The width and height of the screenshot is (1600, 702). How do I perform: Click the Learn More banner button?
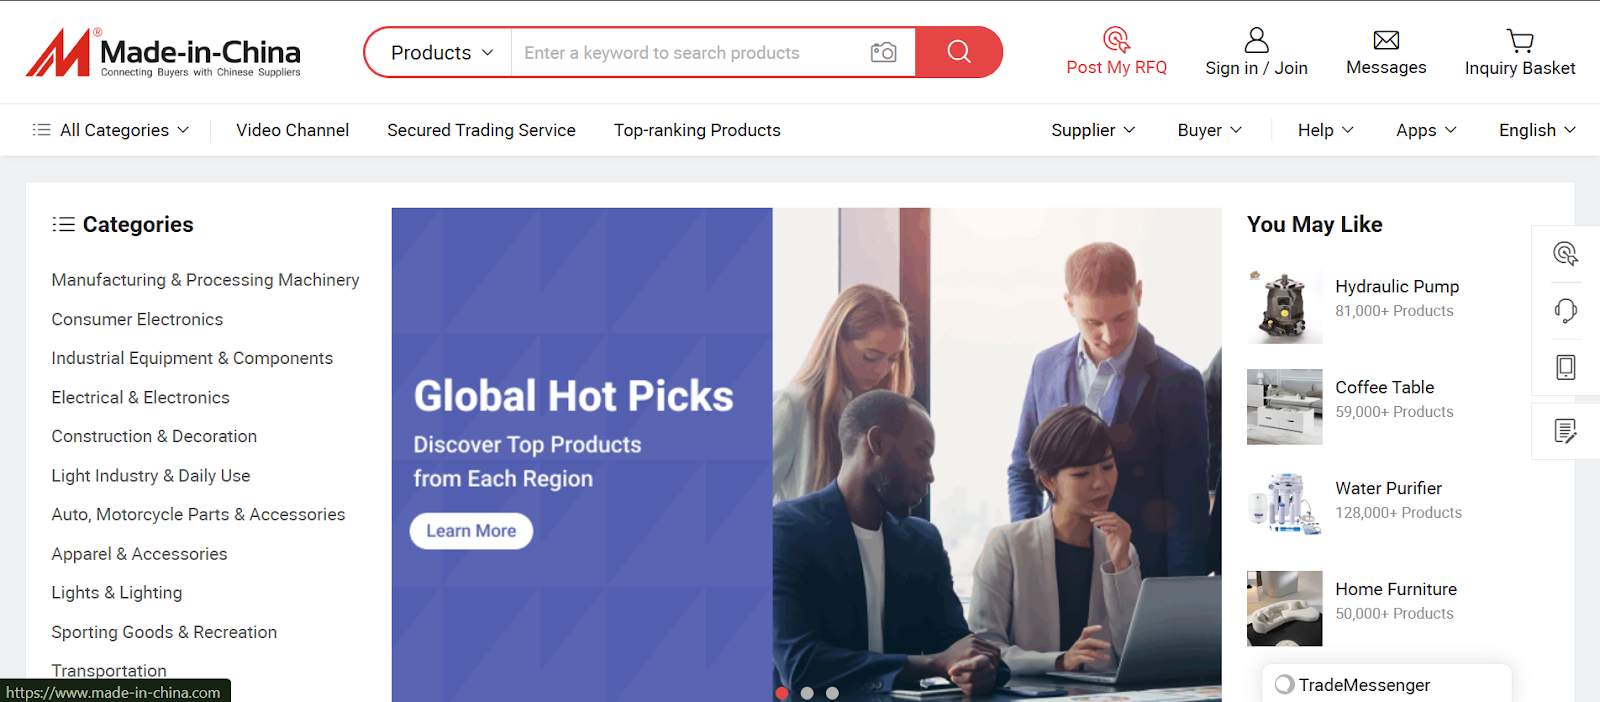point(471,531)
